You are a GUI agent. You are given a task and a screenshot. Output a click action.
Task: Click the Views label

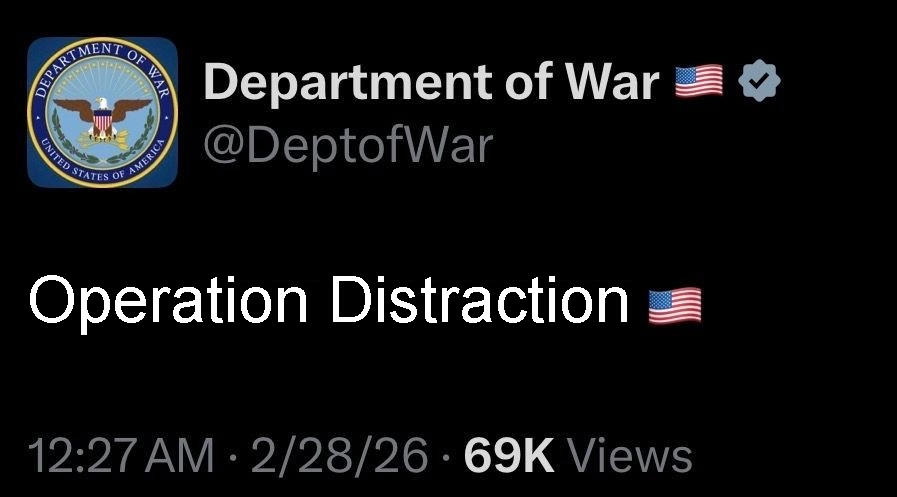pyautogui.click(x=630, y=456)
